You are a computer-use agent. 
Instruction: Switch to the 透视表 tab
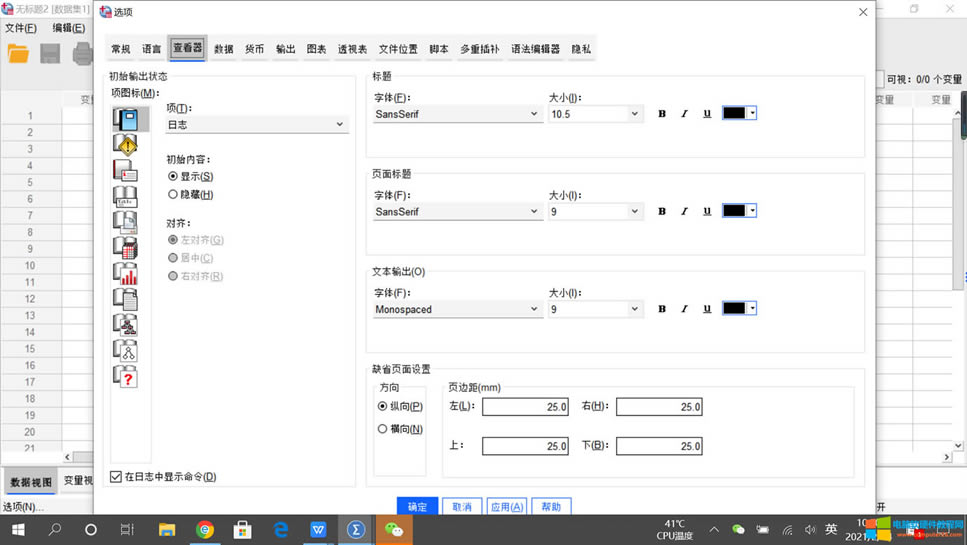click(x=352, y=49)
